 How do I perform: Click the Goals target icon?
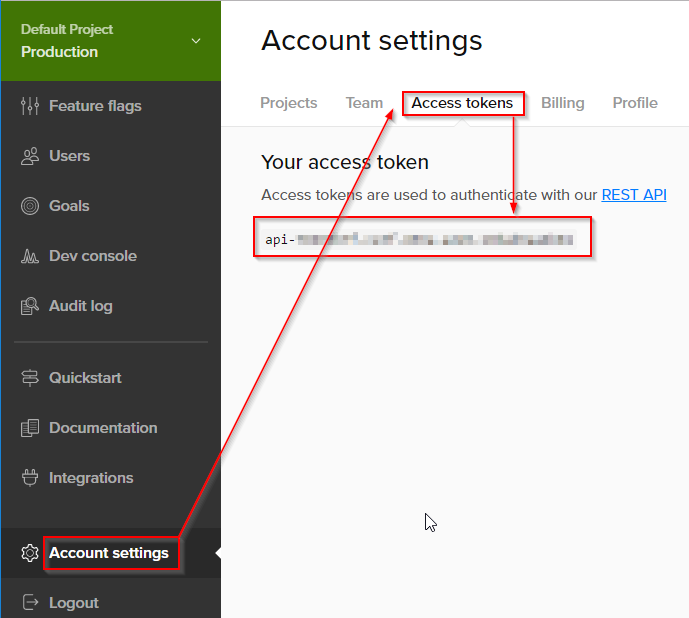30,206
